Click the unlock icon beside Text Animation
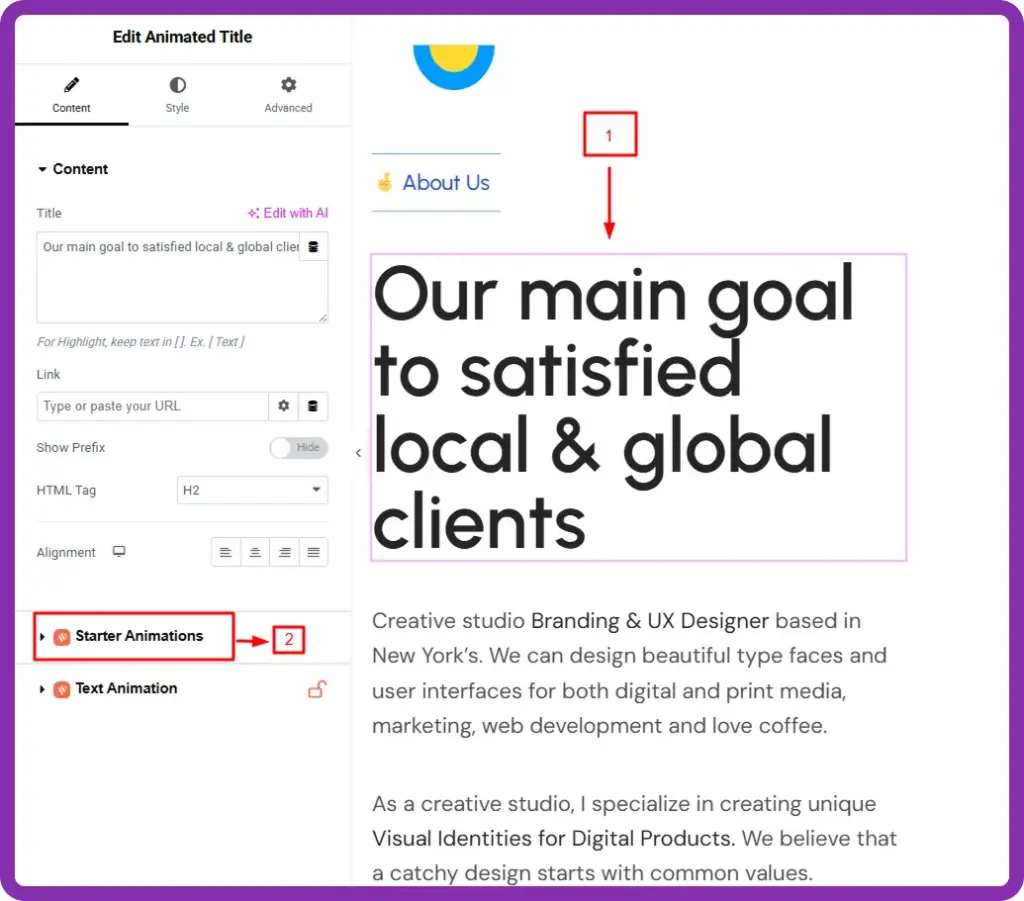 pos(317,689)
